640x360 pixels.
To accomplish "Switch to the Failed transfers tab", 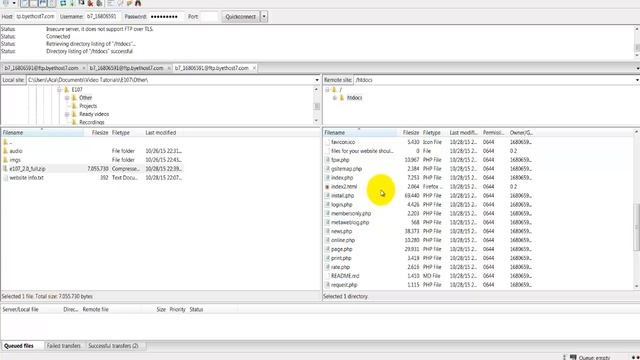I will [64, 346].
